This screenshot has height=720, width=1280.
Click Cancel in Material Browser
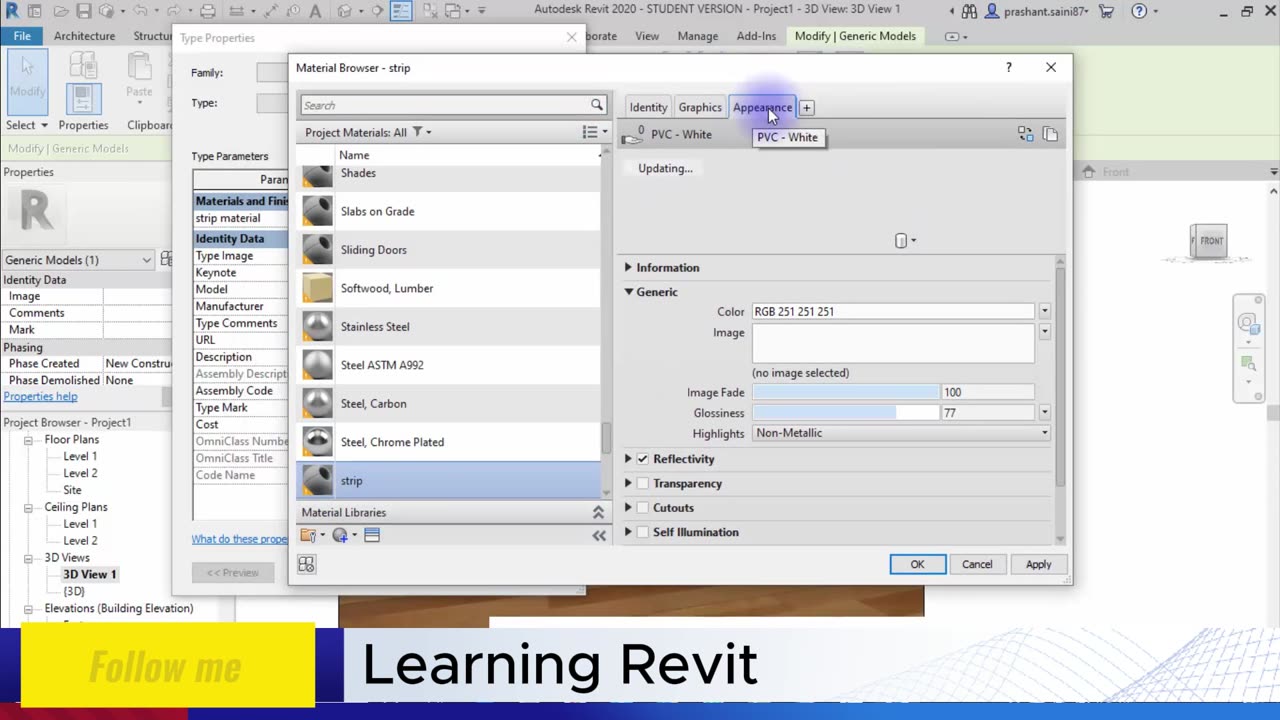977,565
